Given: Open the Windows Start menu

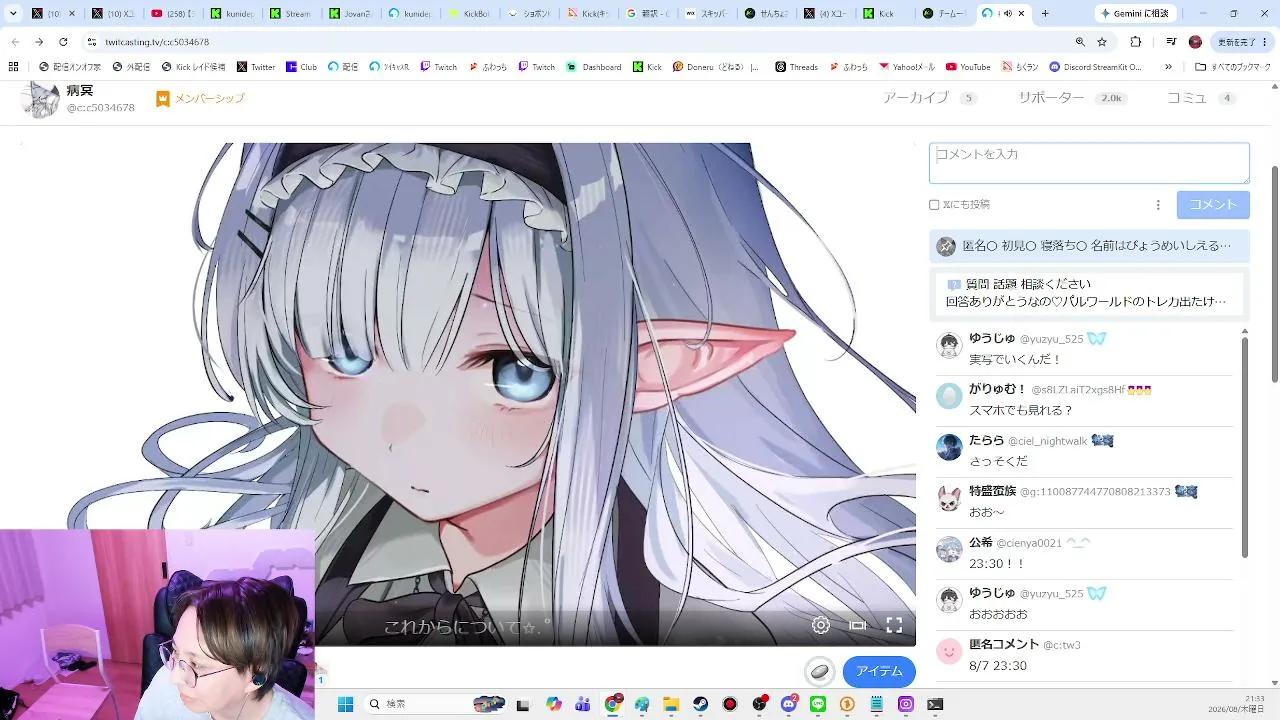Looking at the screenshot, I should tap(345, 704).
